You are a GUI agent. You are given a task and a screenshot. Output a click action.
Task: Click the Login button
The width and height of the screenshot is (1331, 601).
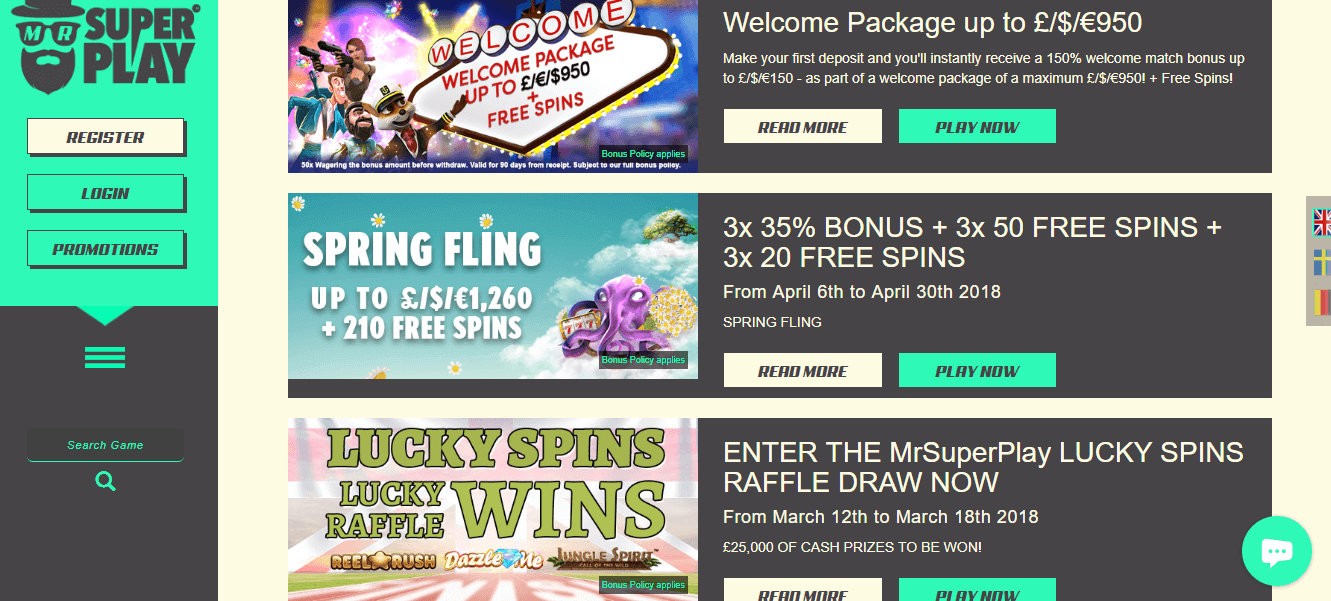coord(105,193)
